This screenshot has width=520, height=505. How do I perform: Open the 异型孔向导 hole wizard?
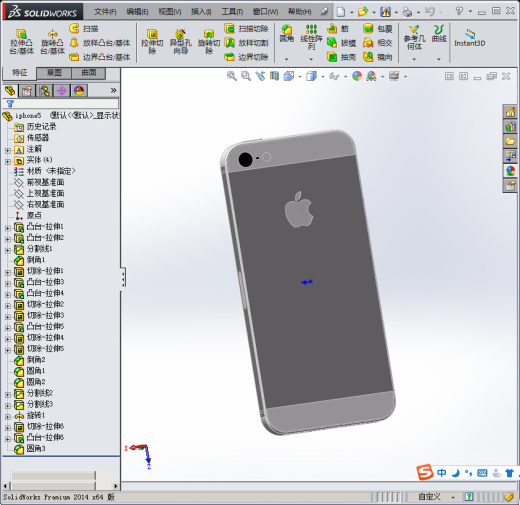(180, 42)
